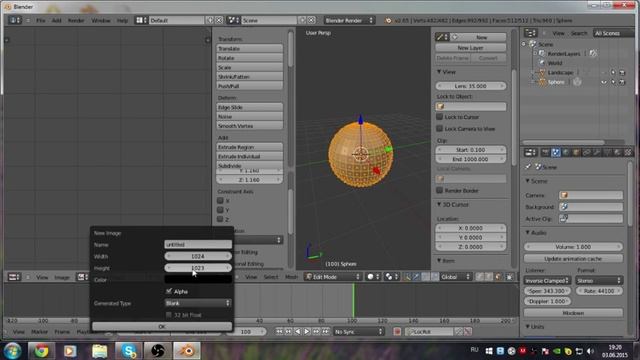Image resolution: width=640 pixels, height=360 pixels.
Task: Open the All Scenes dropdown in Outliner
Action: 613,33
